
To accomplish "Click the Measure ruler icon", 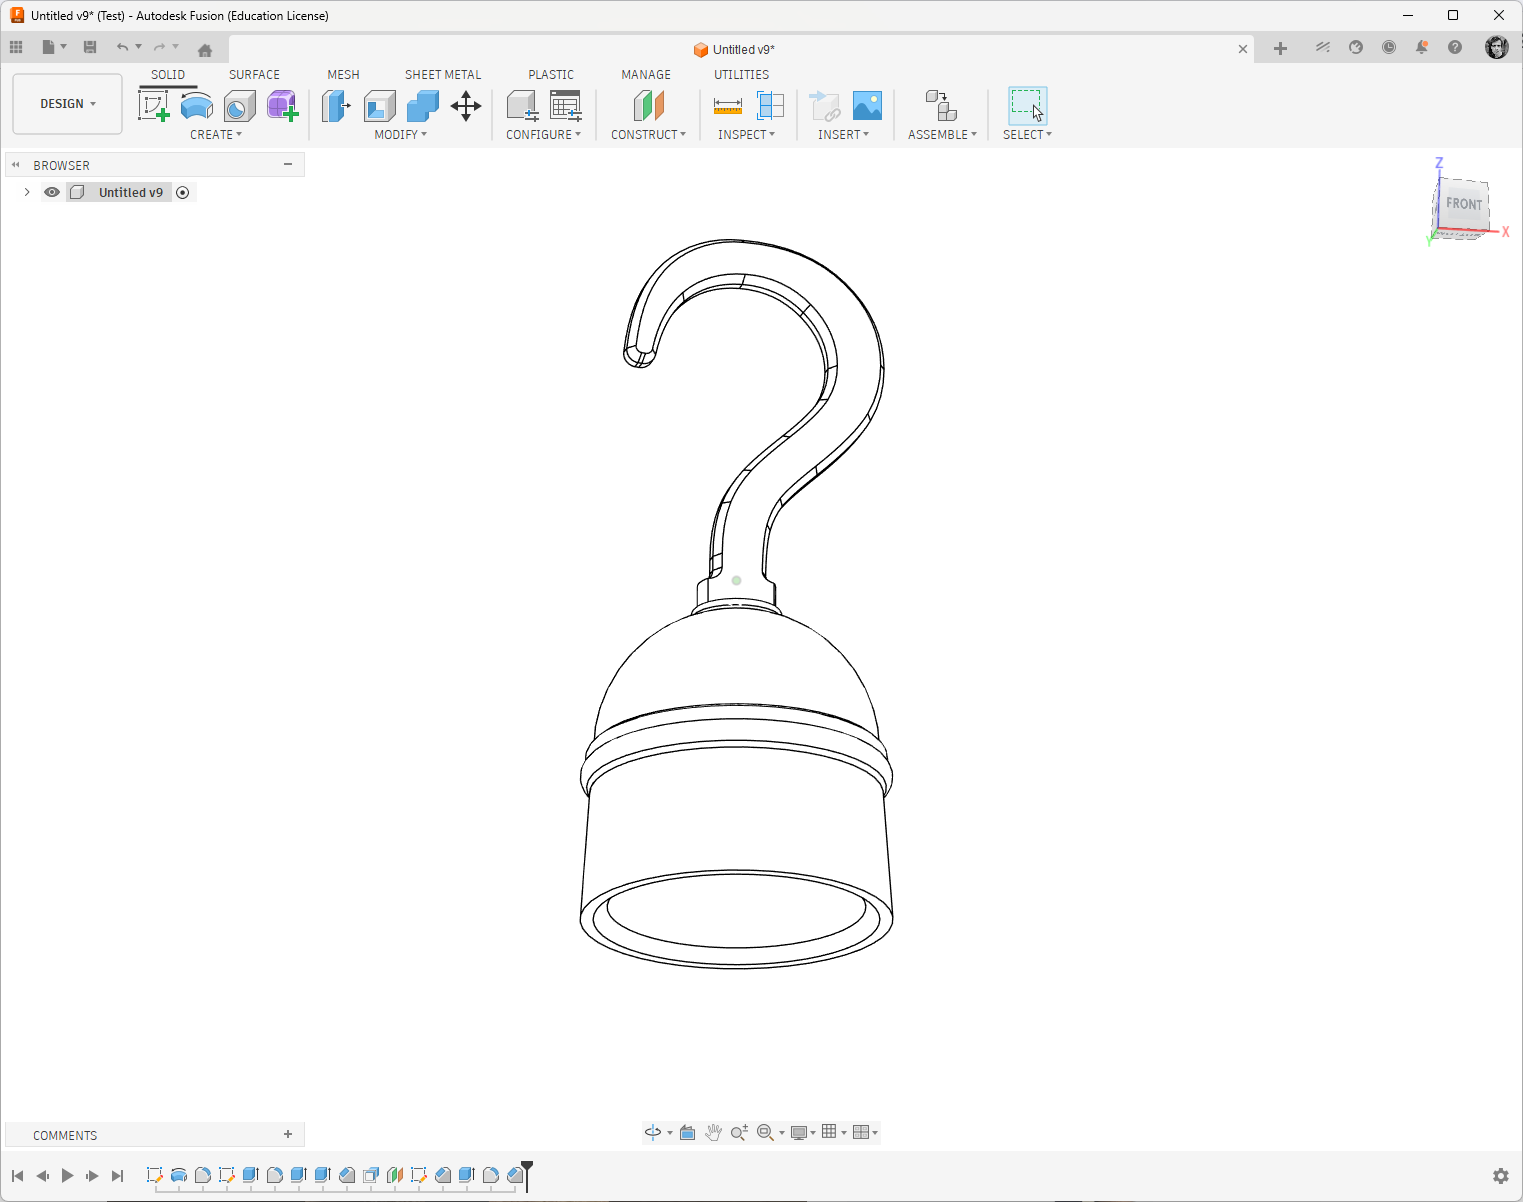I will coord(728,105).
